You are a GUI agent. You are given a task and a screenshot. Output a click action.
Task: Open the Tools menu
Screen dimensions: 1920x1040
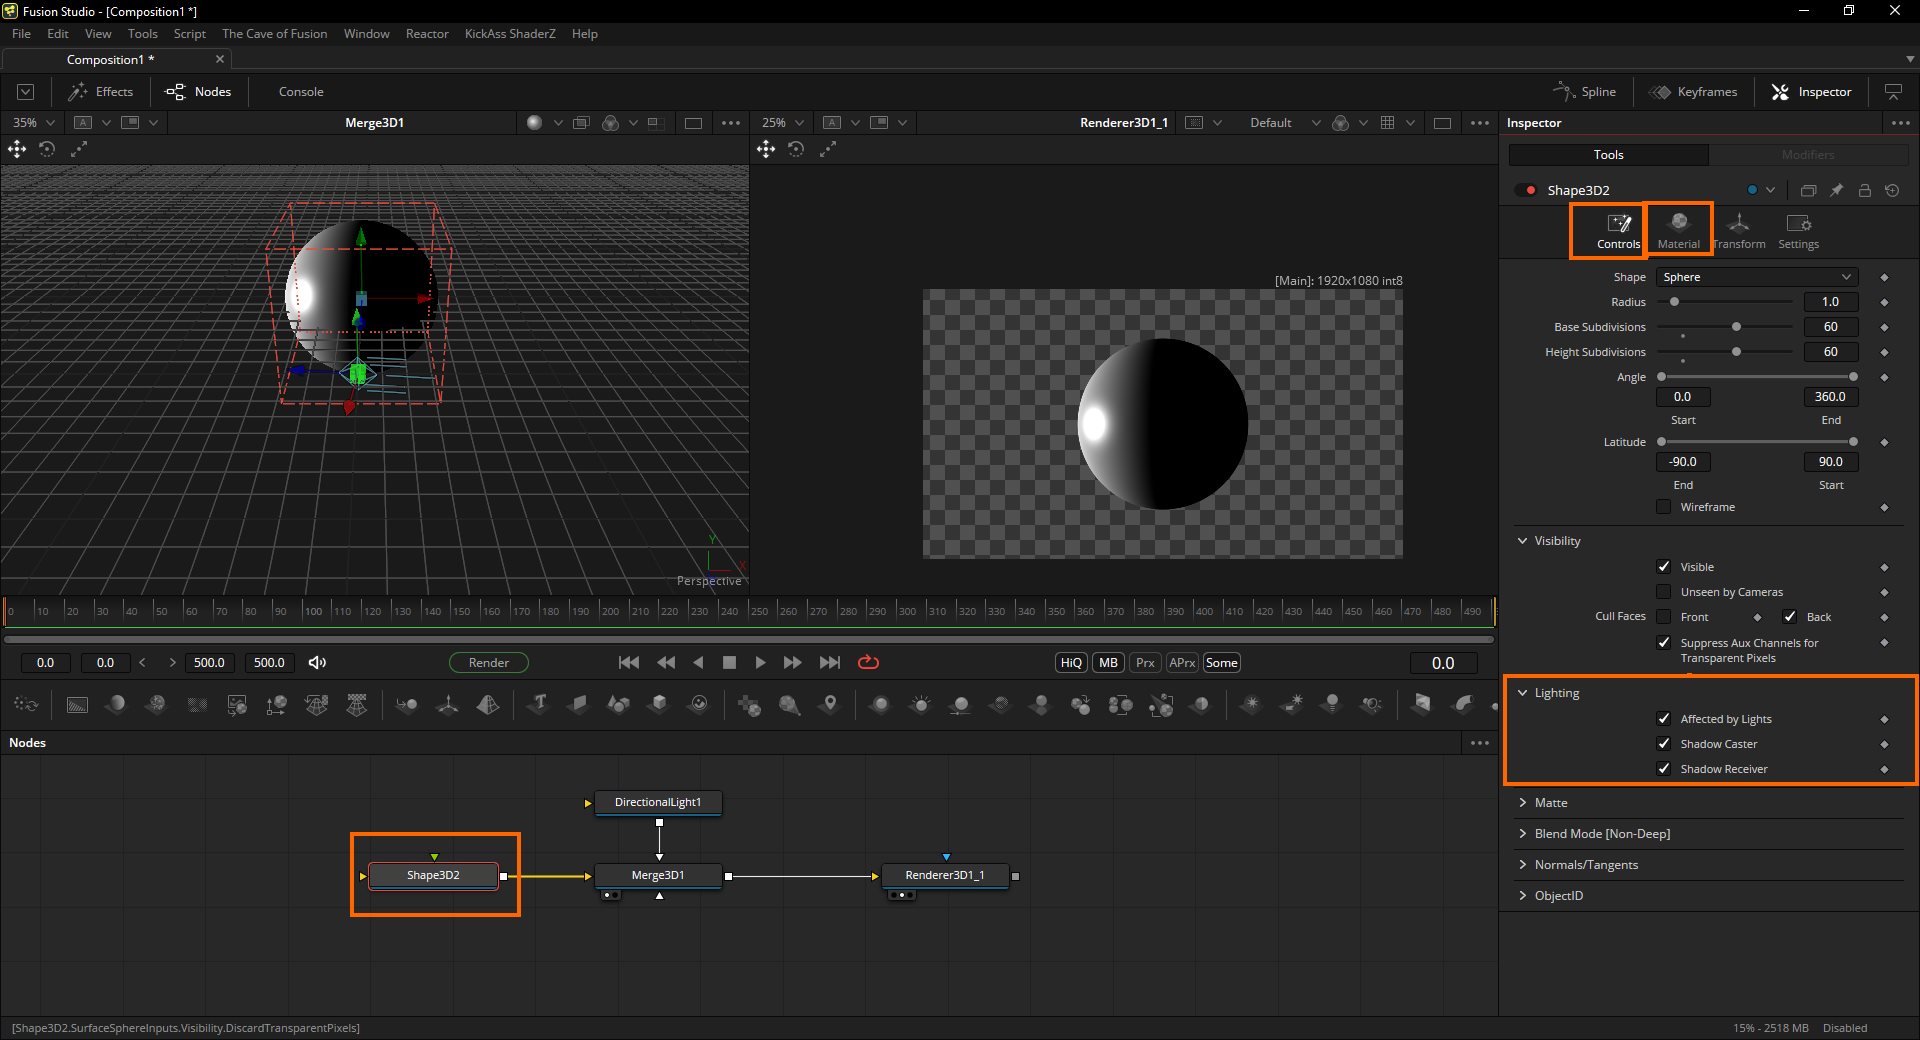tap(143, 34)
